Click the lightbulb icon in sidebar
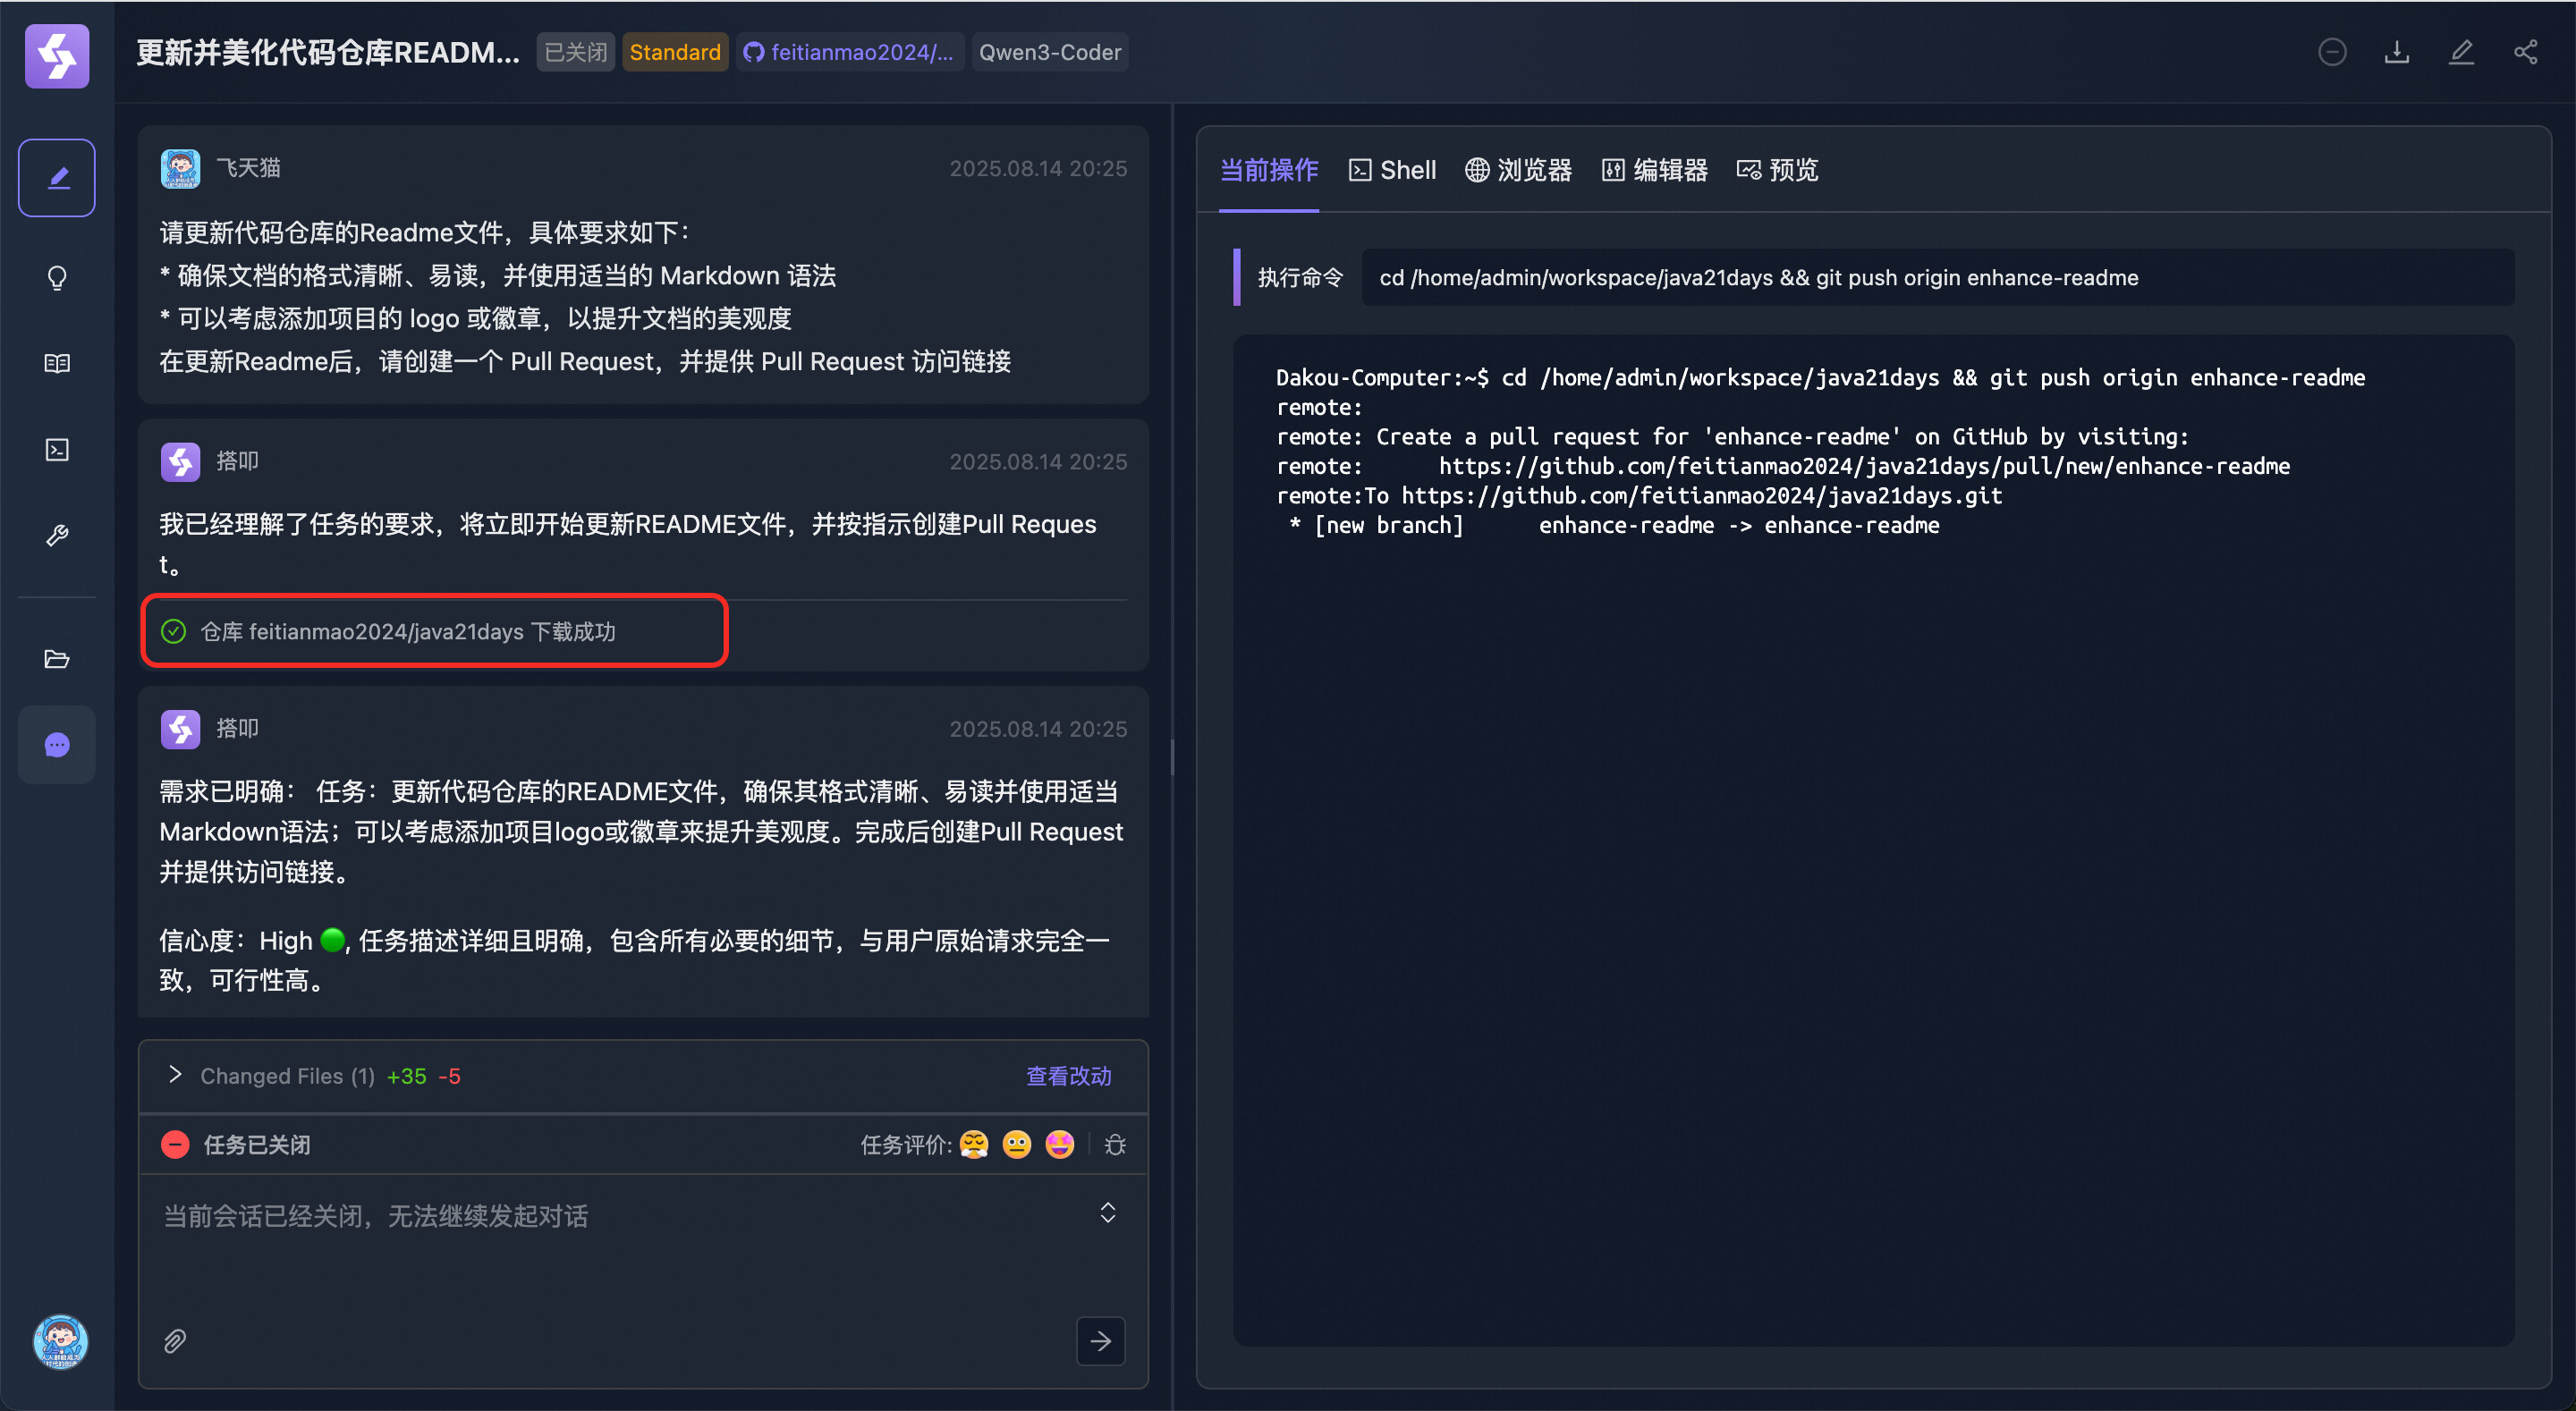Screen dimensions: 2576x1411 pos(57,277)
